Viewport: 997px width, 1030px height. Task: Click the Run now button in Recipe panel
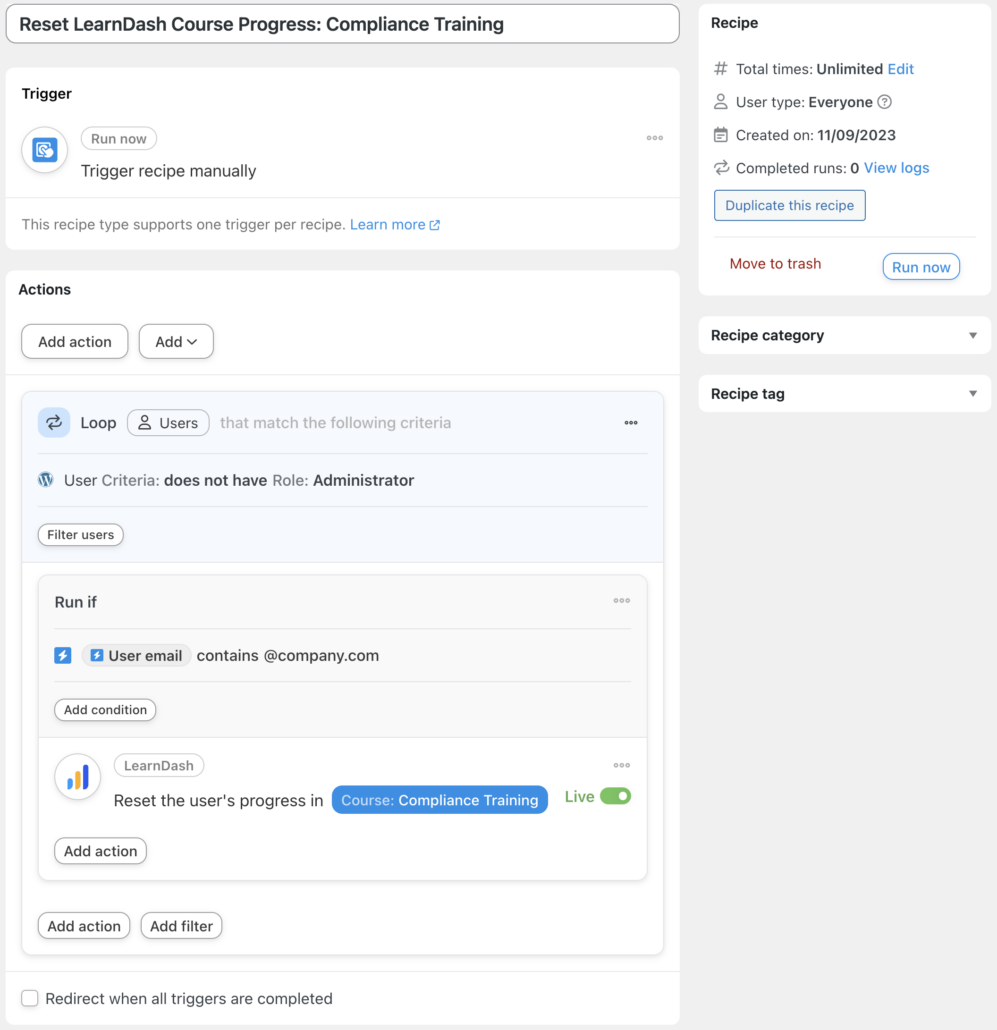pos(920,266)
